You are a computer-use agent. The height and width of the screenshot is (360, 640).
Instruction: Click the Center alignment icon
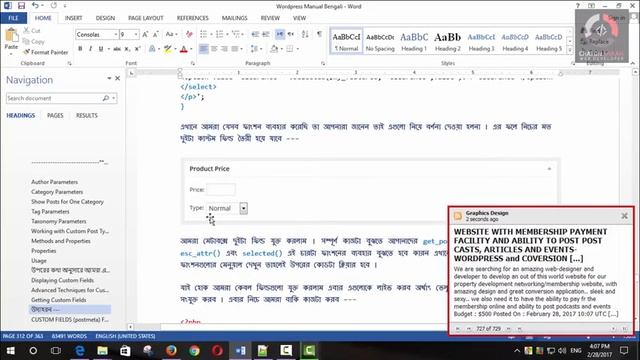(x=214, y=49)
